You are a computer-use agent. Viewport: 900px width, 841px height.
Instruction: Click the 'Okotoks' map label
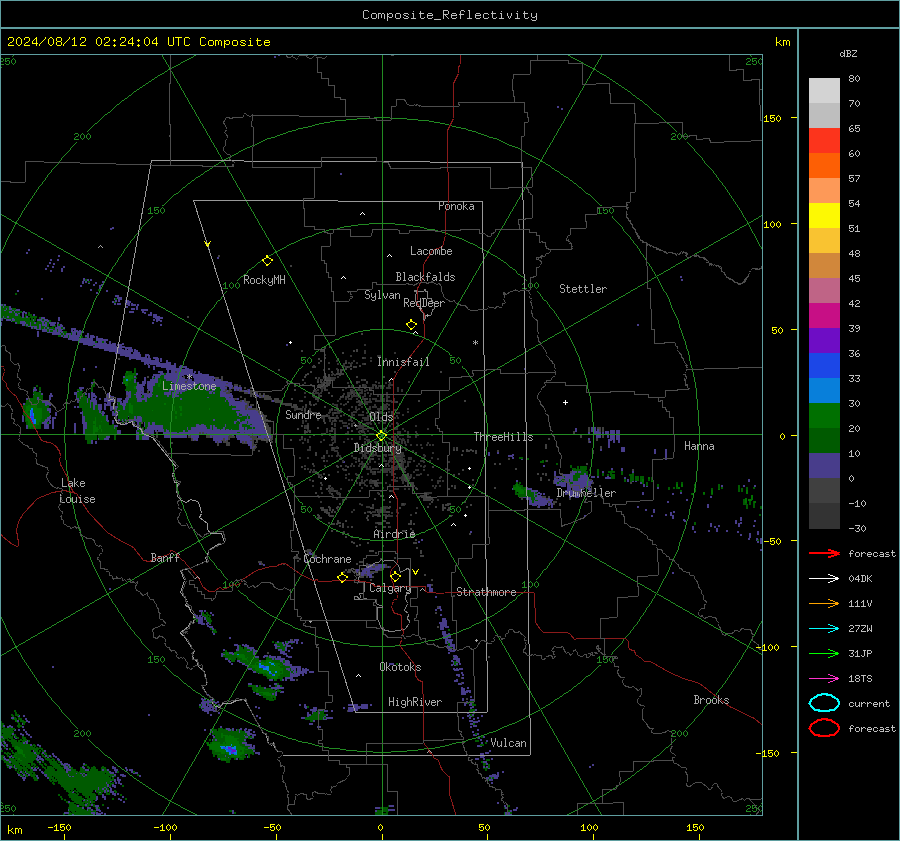coord(400,667)
